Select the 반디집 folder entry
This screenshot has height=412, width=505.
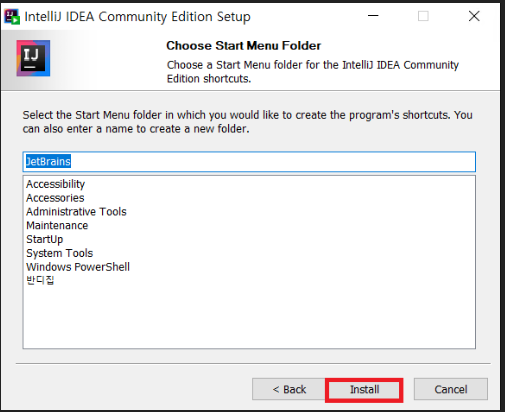(x=40, y=280)
